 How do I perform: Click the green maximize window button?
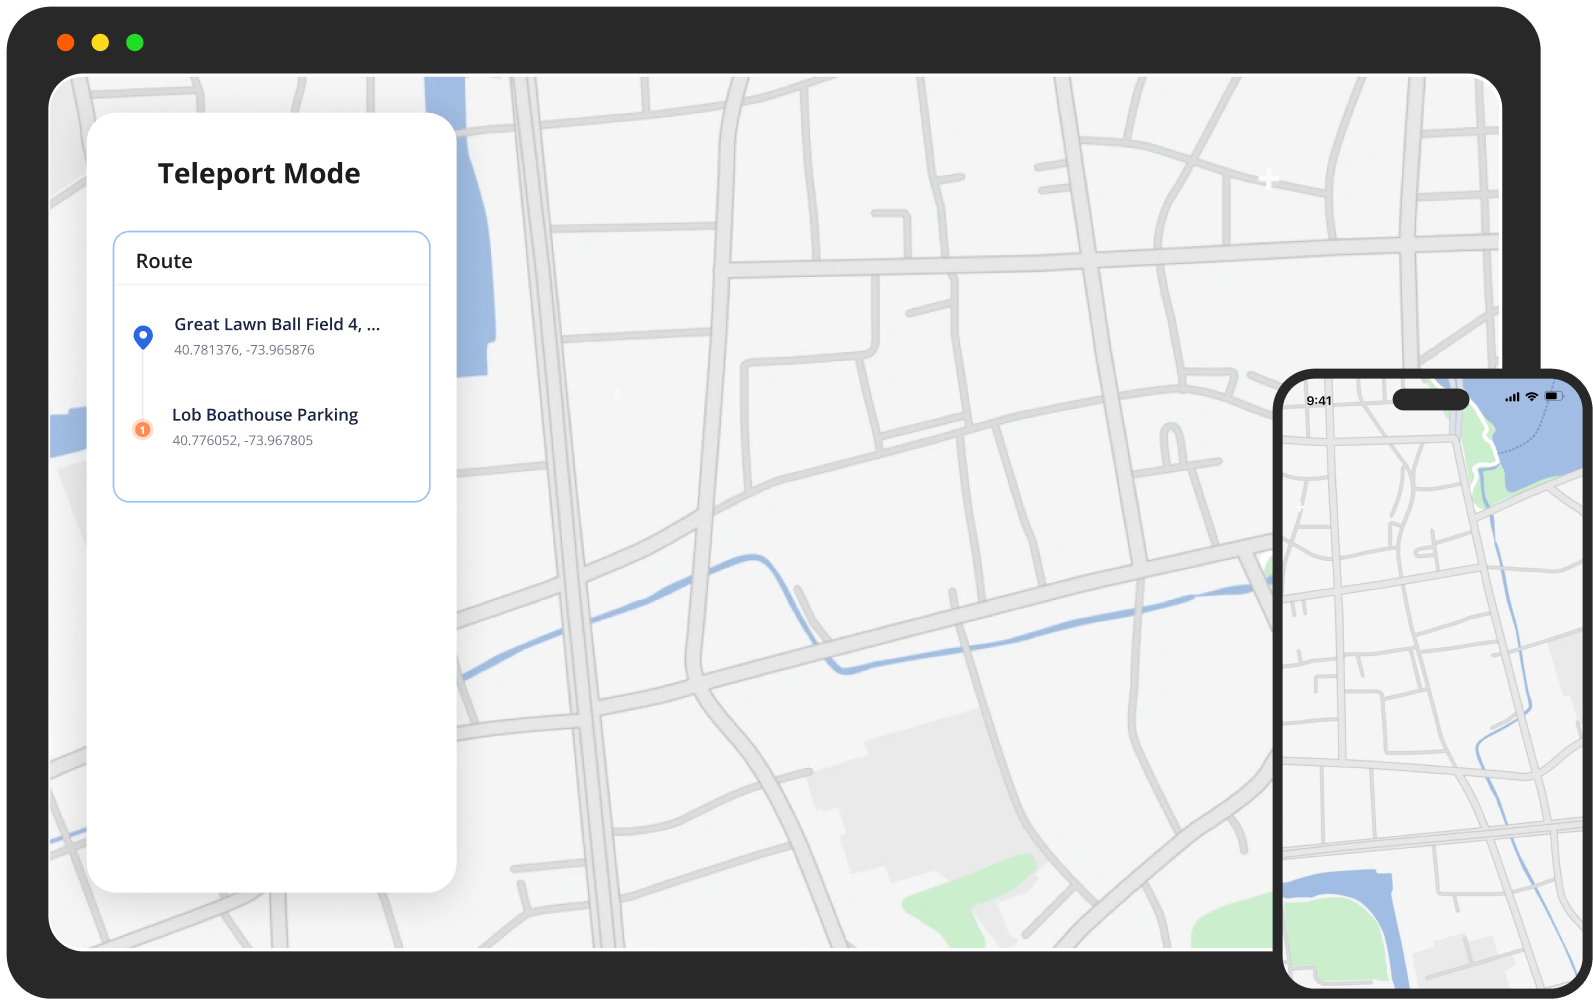[x=135, y=42]
